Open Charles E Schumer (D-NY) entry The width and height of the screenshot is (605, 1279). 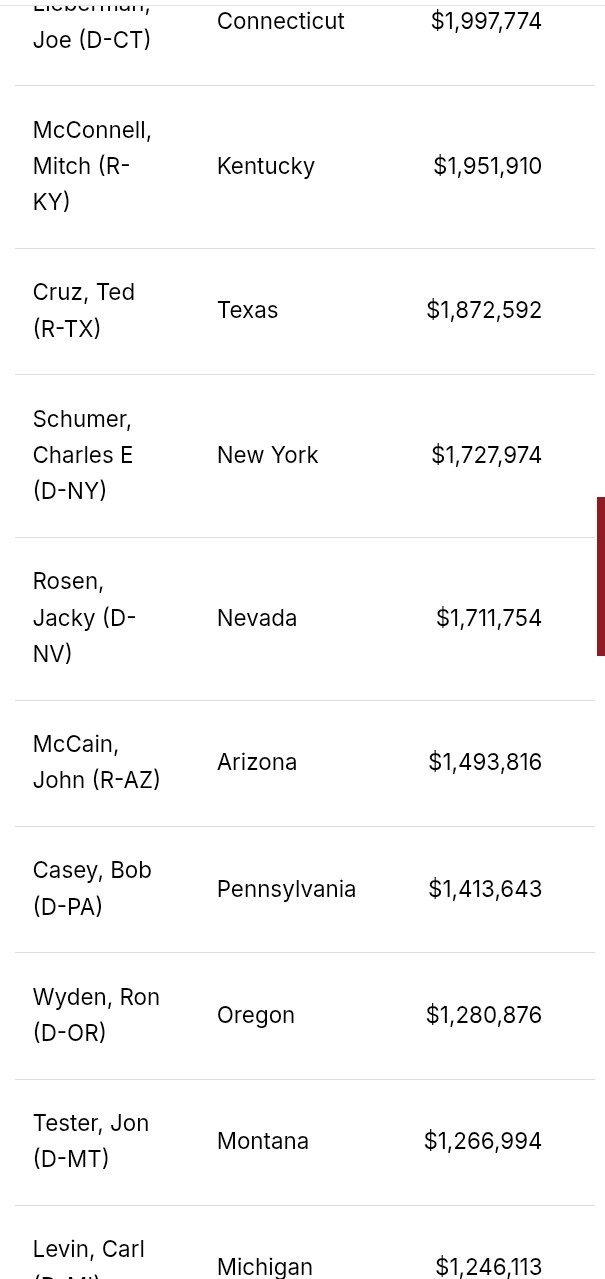[x=82, y=455]
